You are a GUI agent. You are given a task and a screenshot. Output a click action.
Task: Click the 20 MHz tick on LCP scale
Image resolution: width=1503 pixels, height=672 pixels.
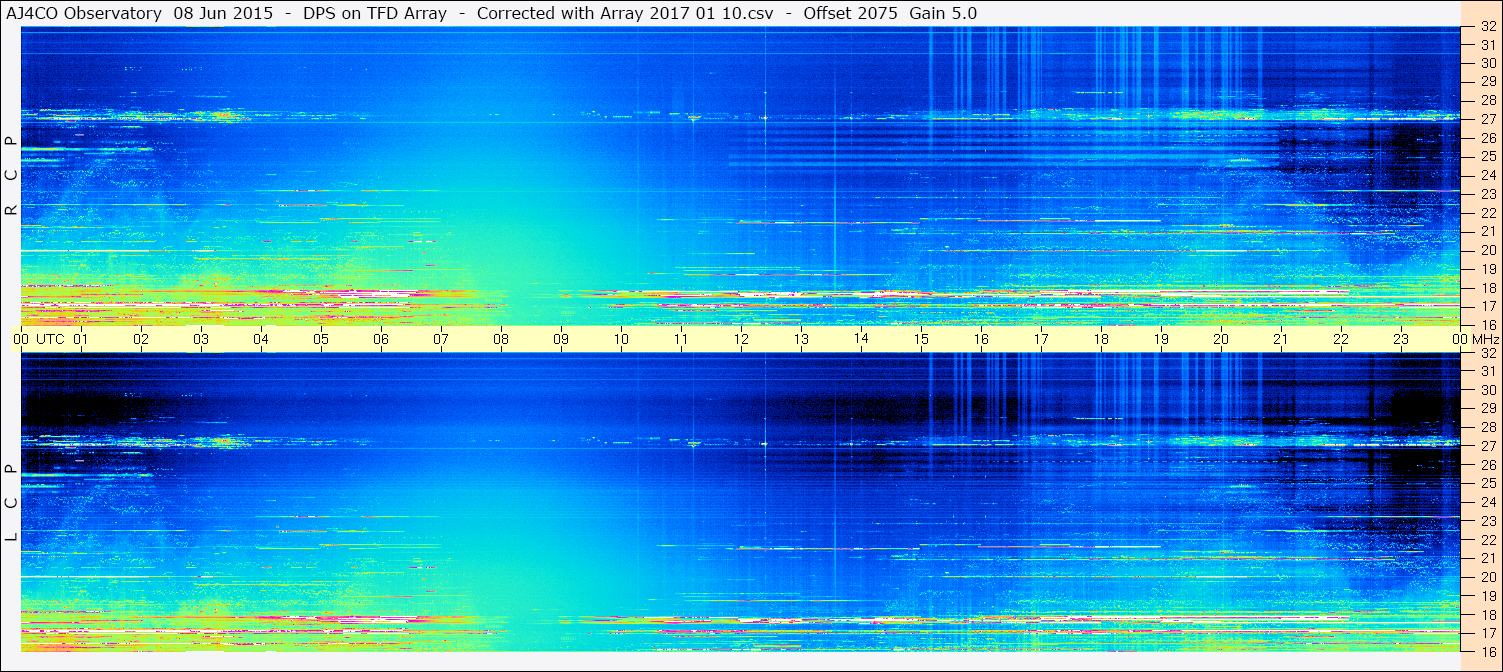click(1487, 577)
